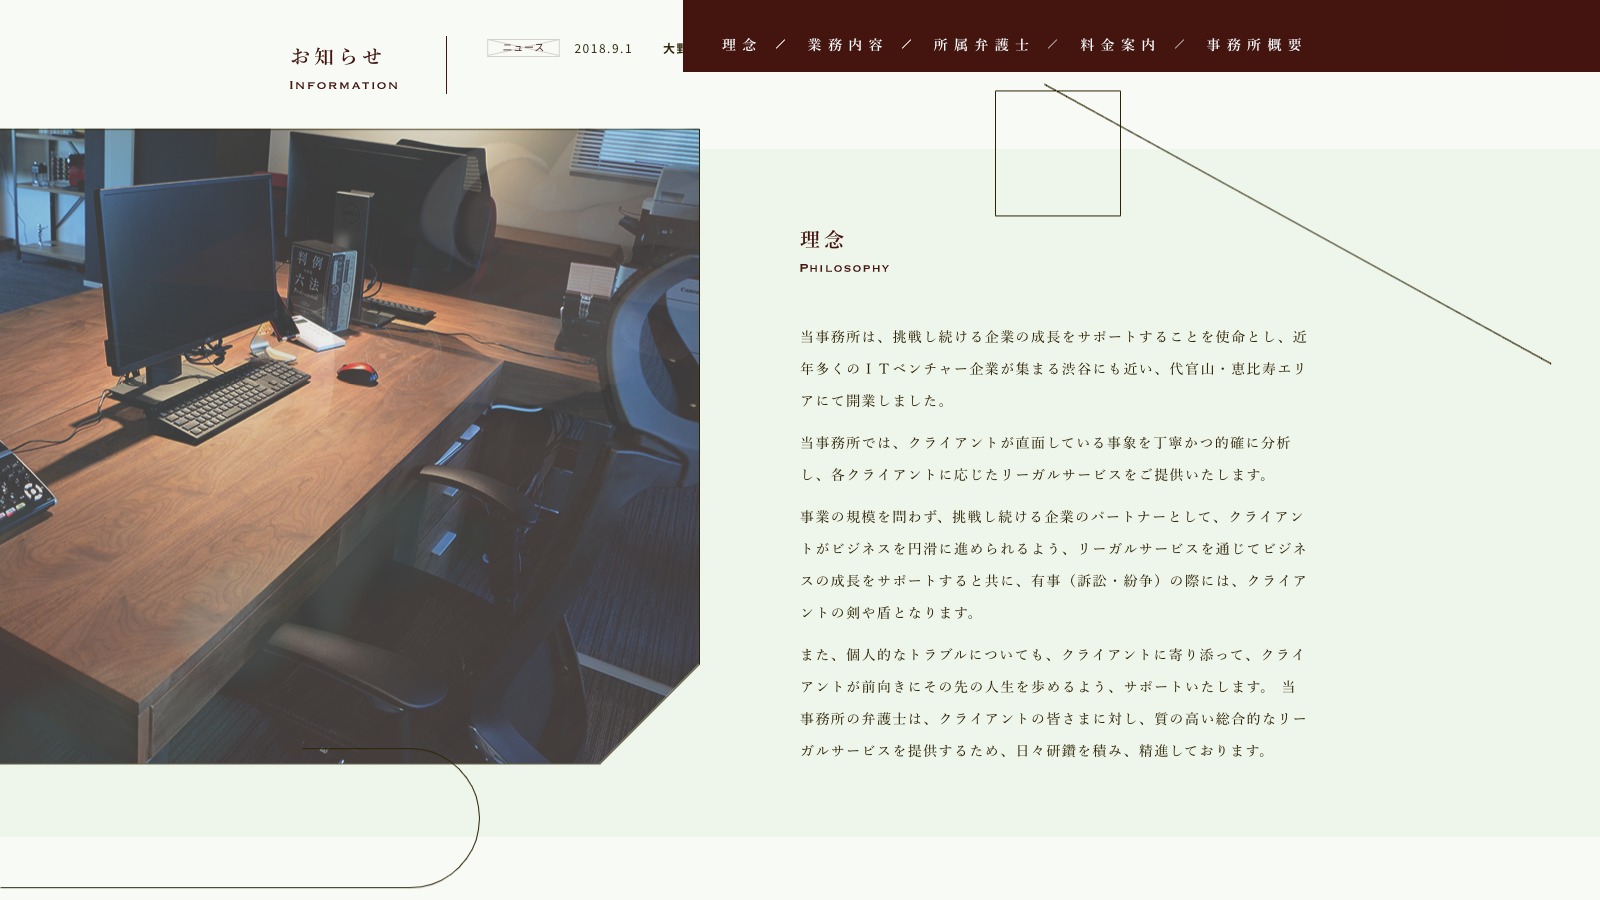Click the office desk photo
This screenshot has height=900, width=1600.
[349, 446]
